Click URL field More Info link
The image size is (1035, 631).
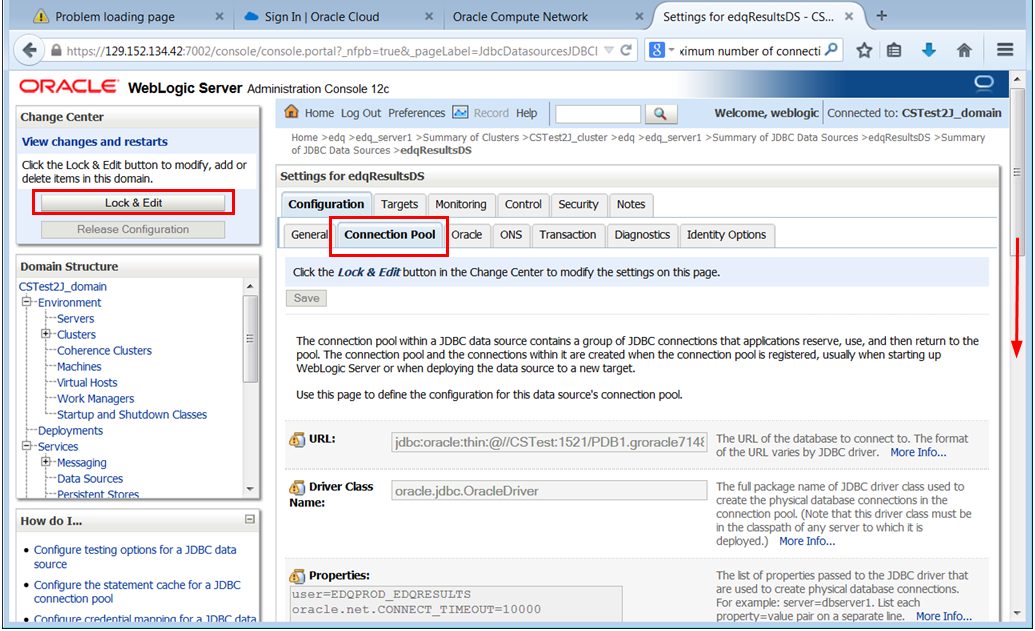[918, 453]
